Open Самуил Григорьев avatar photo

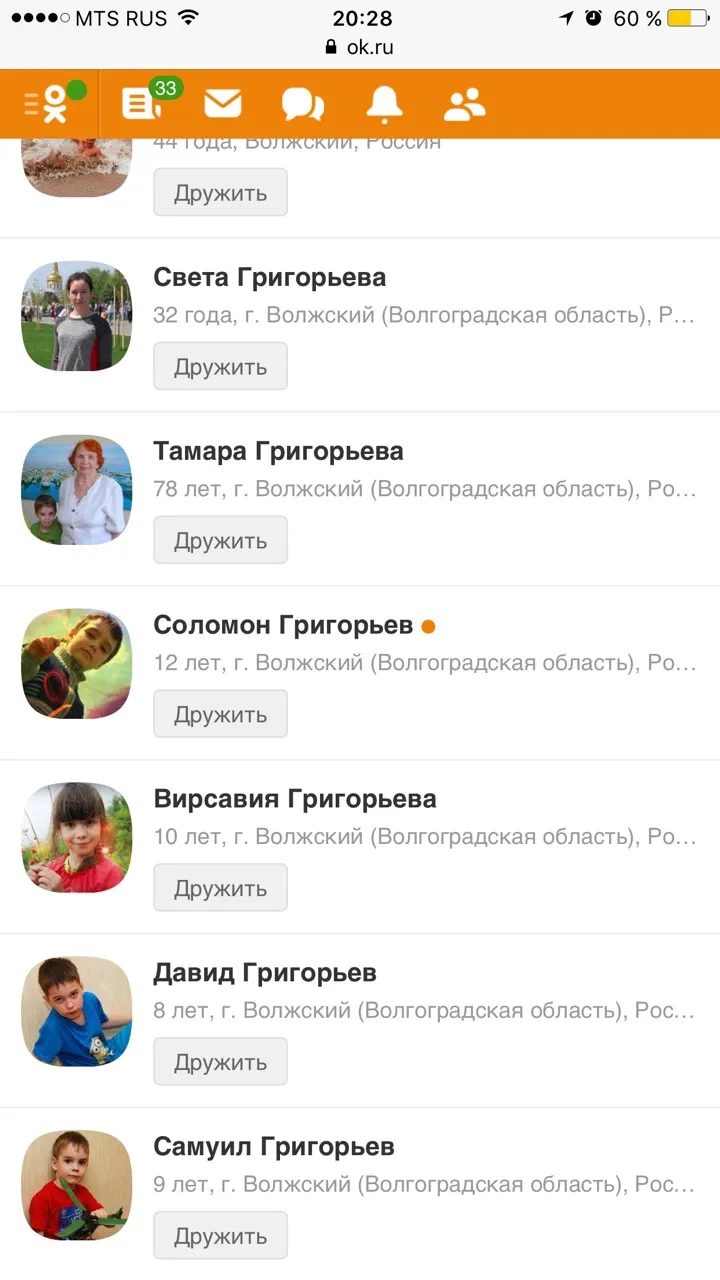coord(77,1186)
